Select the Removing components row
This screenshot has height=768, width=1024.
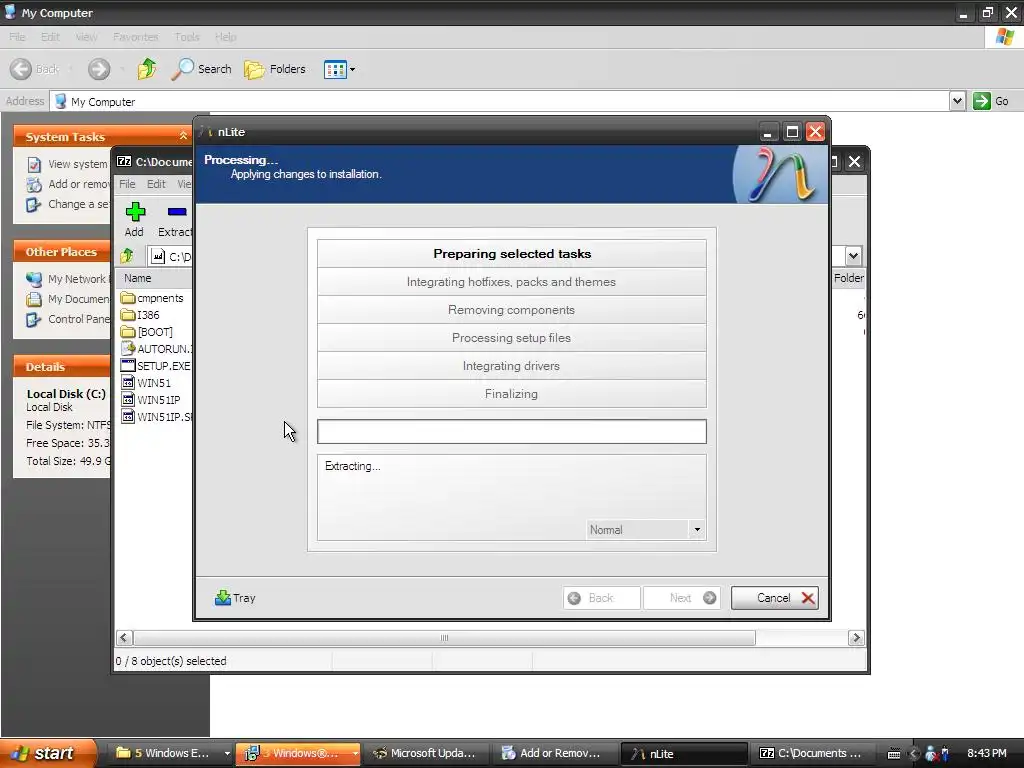point(512,310)
